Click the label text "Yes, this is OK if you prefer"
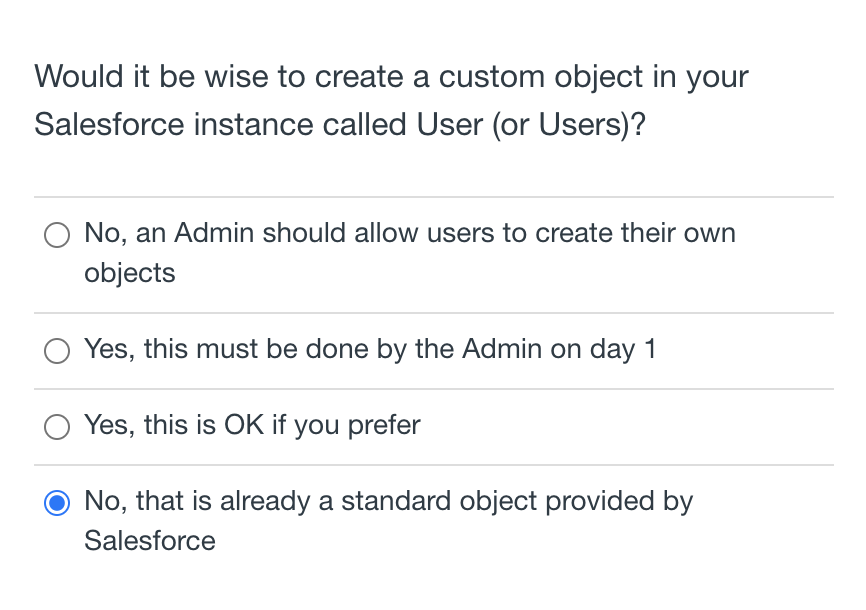 [x=252, y=425]
